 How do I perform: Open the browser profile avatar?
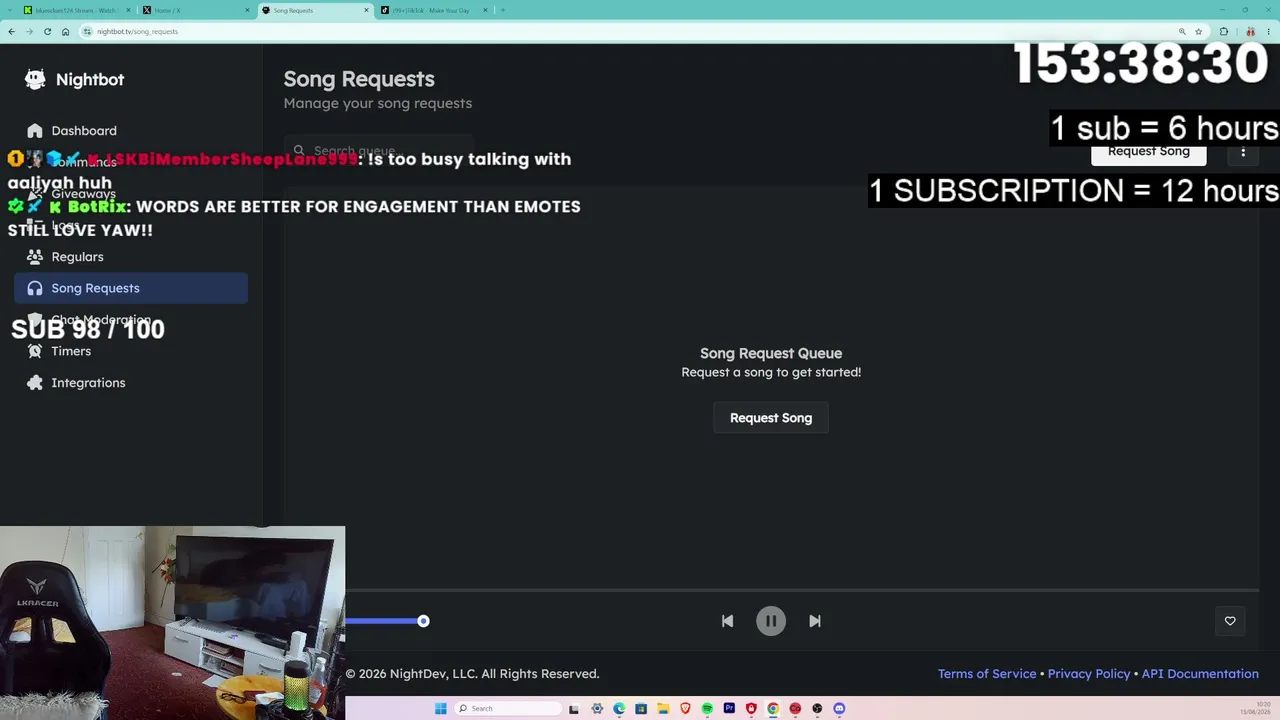pyautogui.click(x=1250, y=31)
